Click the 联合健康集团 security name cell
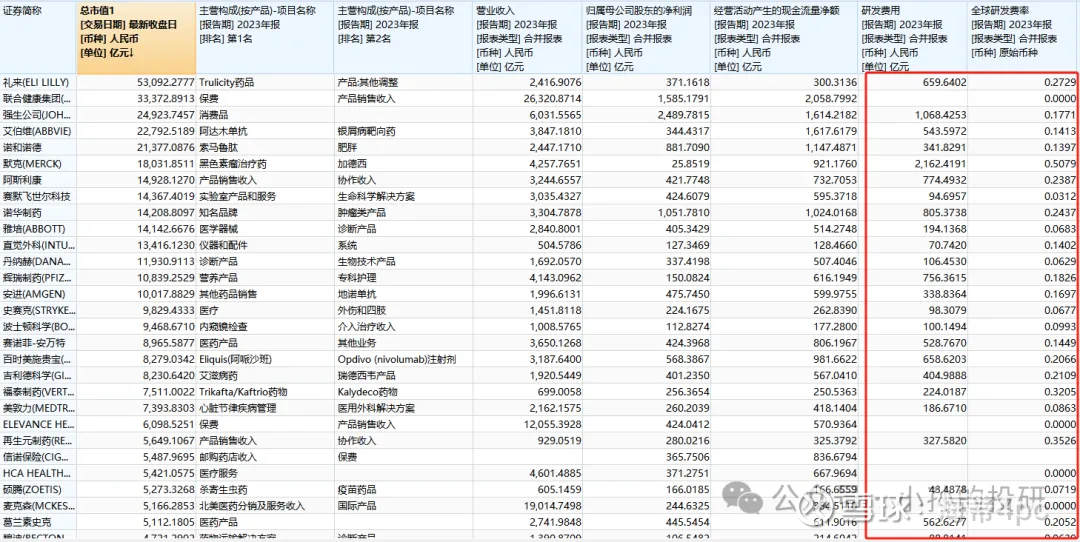Viewport: 1080px width, 542px height. click(x=37, y=98)
